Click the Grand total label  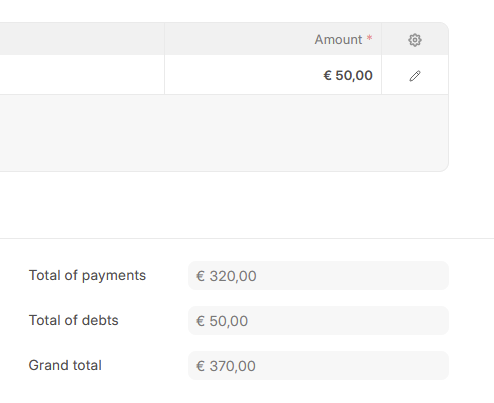(65, 365)
